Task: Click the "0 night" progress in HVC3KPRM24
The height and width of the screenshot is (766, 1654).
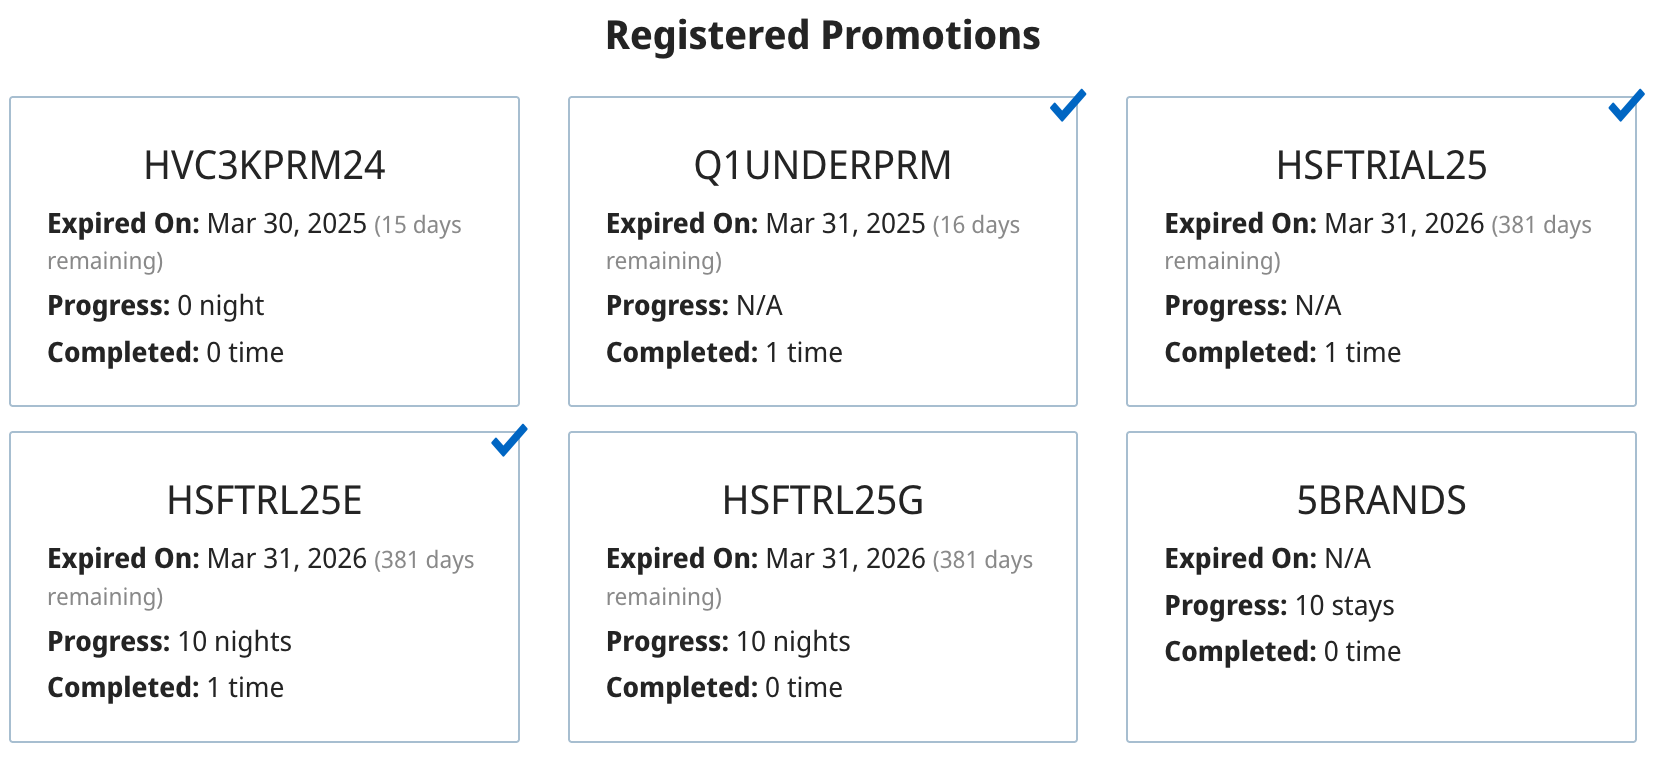Action: [220, 306]
